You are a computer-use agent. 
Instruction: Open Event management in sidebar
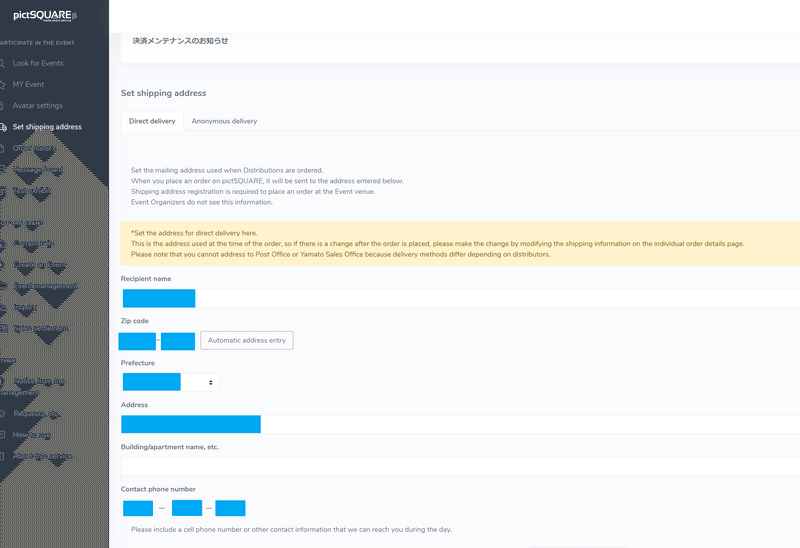tap(45, 286)
